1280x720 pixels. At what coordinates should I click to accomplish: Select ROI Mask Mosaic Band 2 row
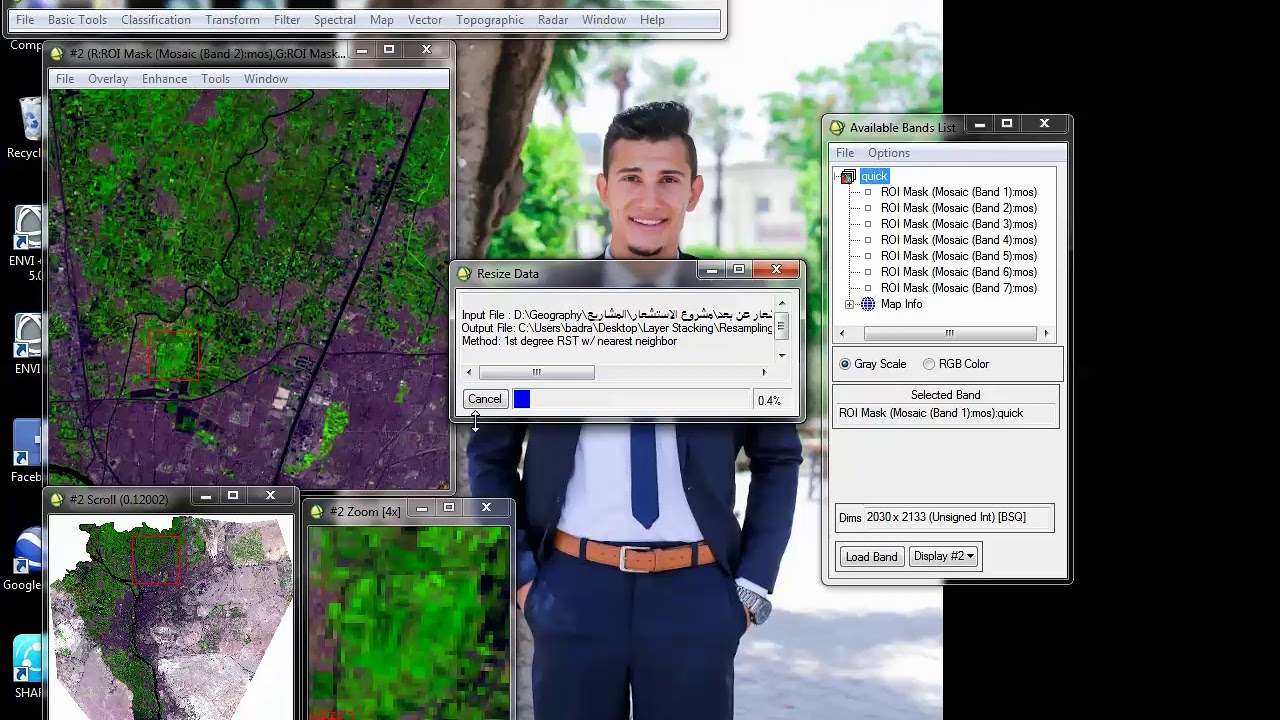(x=958, y=208)
